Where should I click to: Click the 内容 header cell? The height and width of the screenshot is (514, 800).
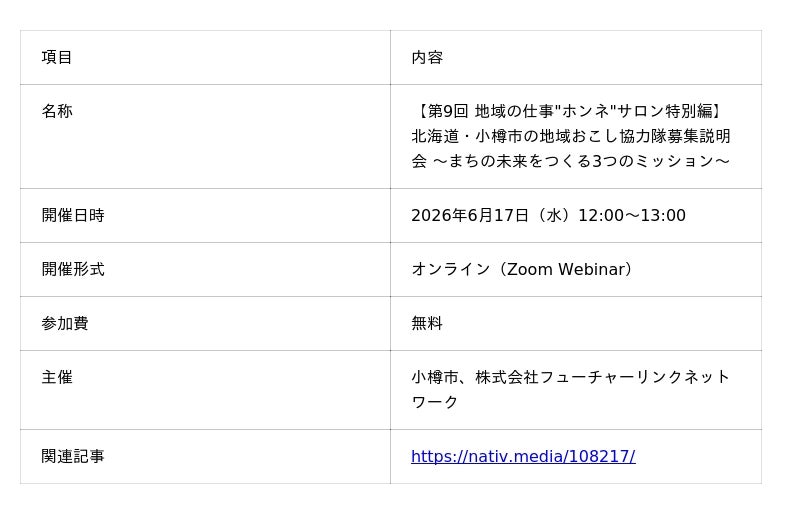(x=576, y=57)
